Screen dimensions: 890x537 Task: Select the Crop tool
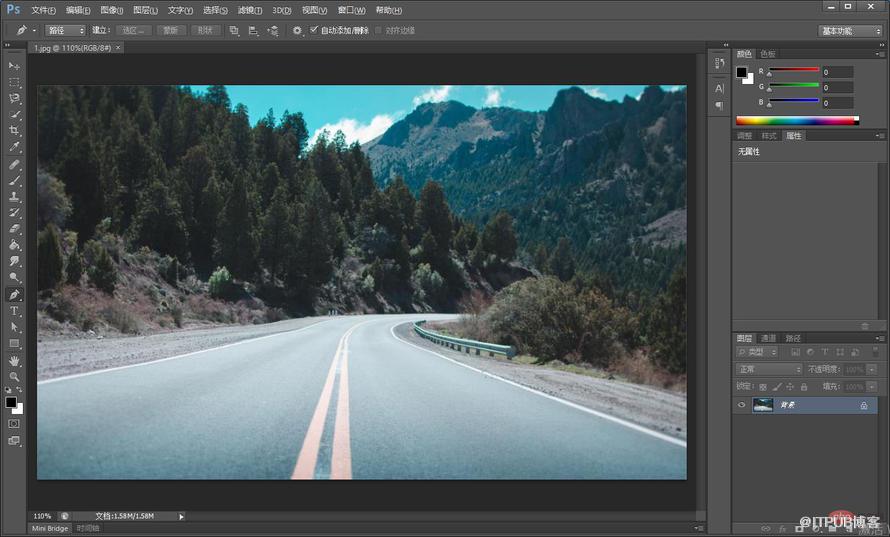coord(14,130)
